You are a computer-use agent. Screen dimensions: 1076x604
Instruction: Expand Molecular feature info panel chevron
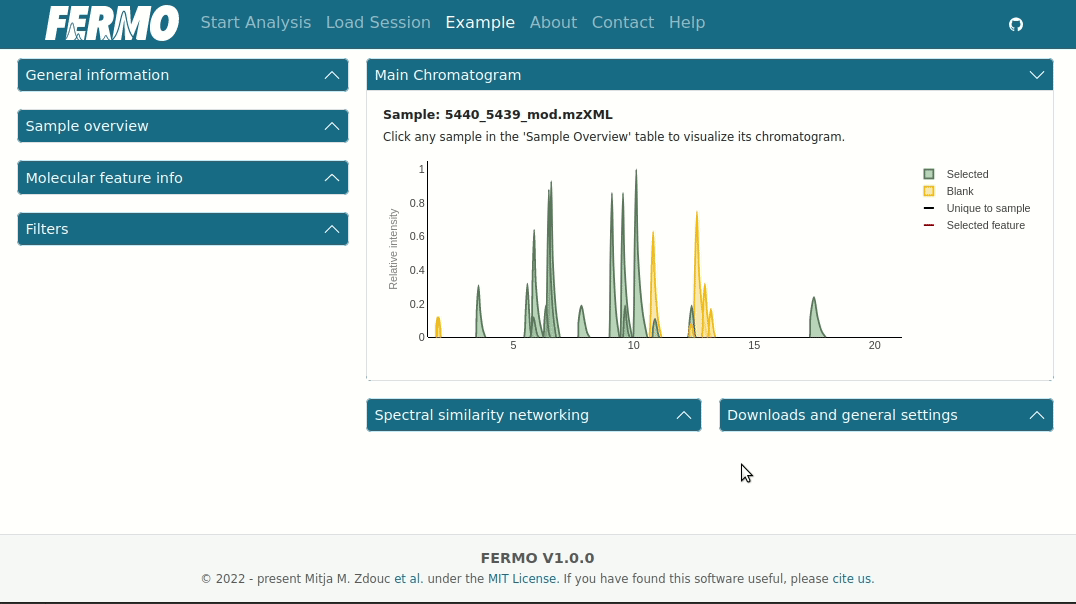[x=331, y=178]
